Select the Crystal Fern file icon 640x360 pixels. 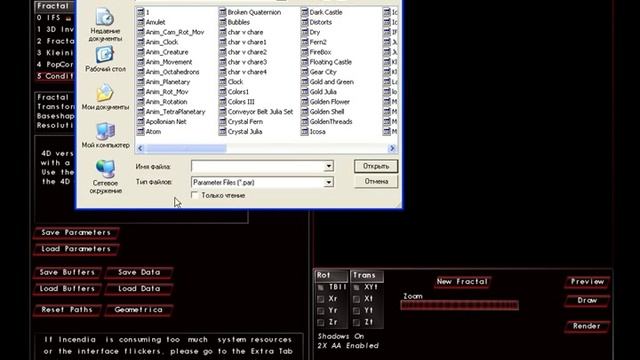(x=223, y=121)
